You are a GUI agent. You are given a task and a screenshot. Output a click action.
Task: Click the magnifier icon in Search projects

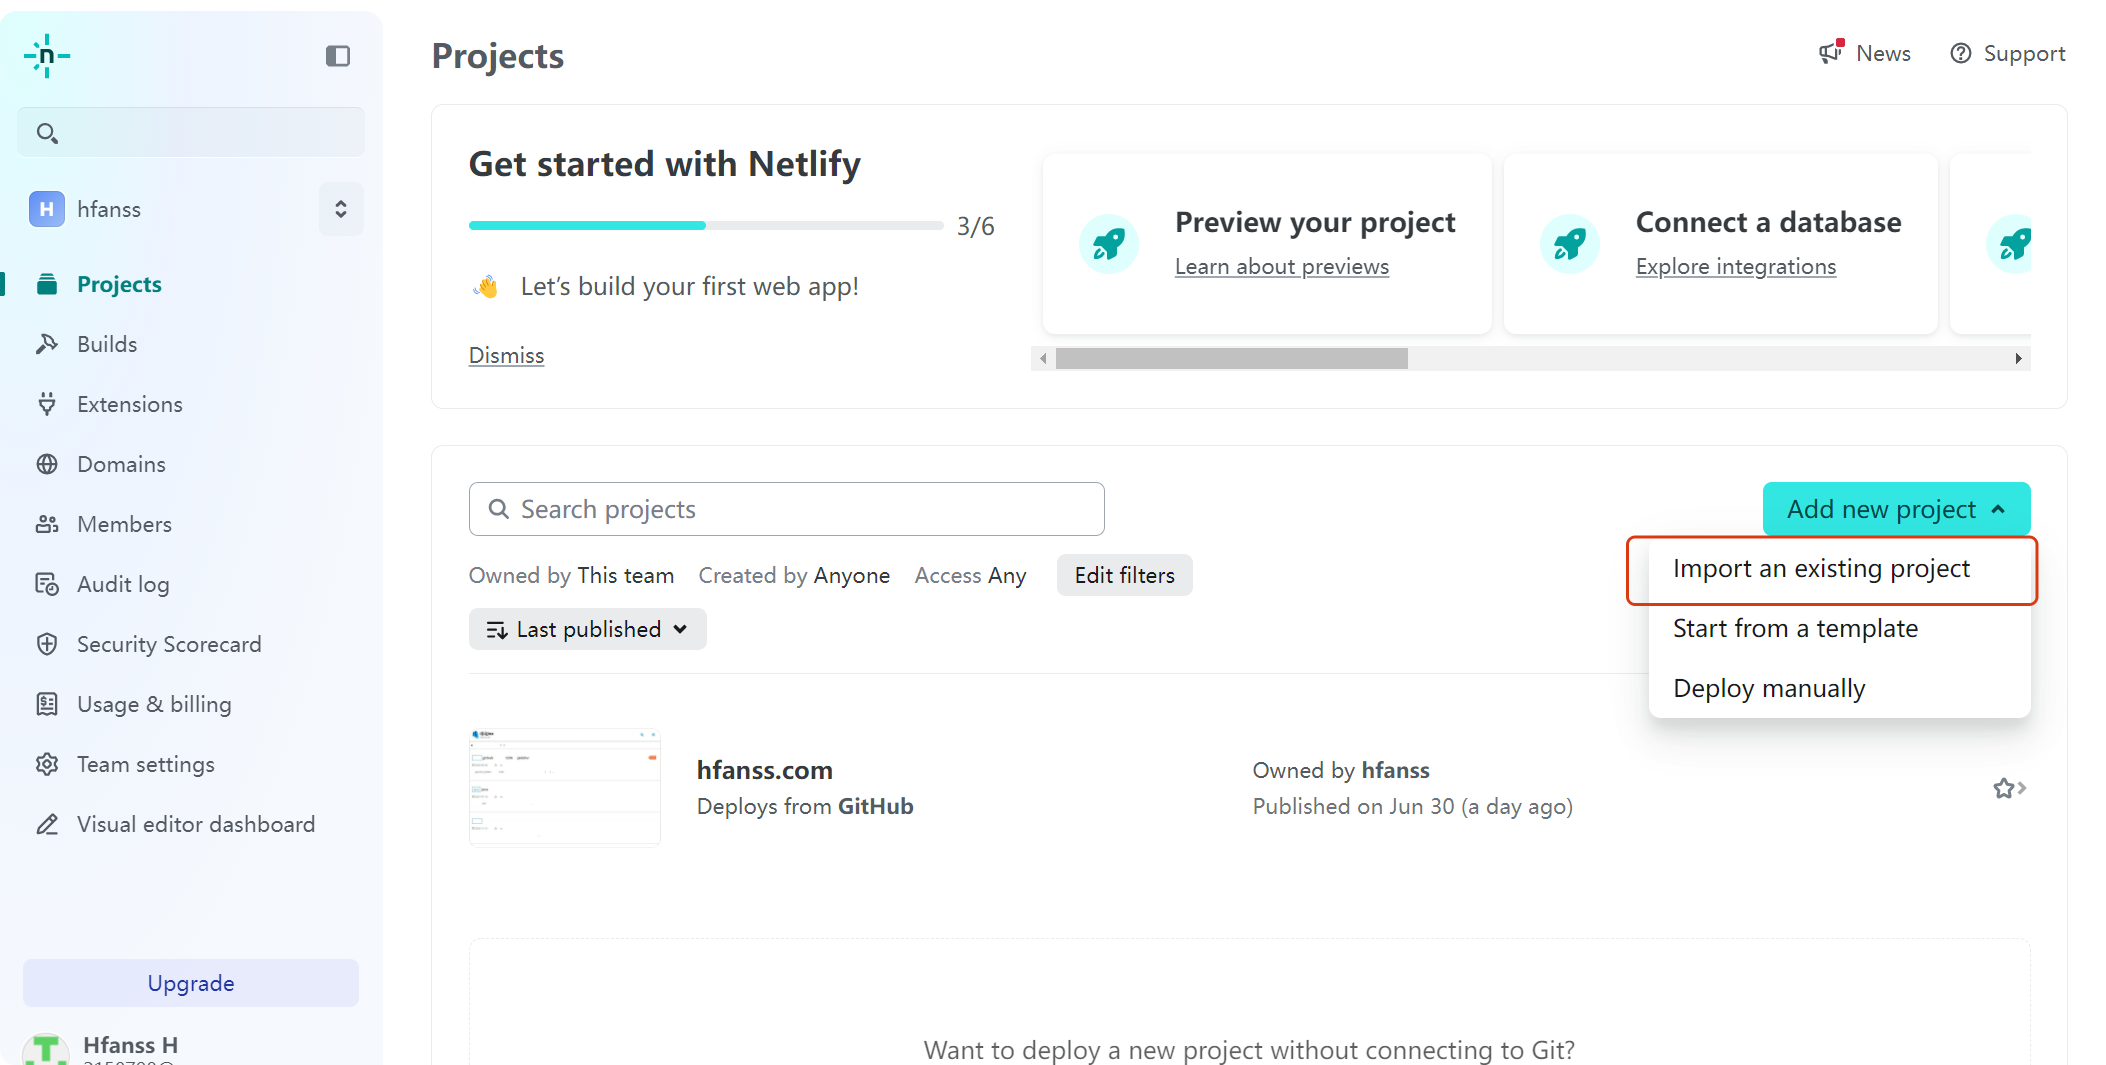coord(498,509)
